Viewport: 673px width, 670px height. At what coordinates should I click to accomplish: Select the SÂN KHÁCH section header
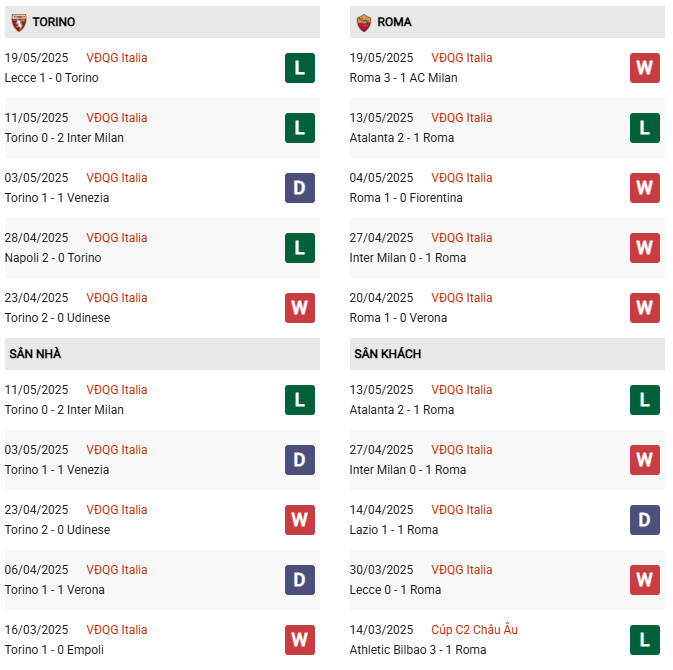[387, 354]
